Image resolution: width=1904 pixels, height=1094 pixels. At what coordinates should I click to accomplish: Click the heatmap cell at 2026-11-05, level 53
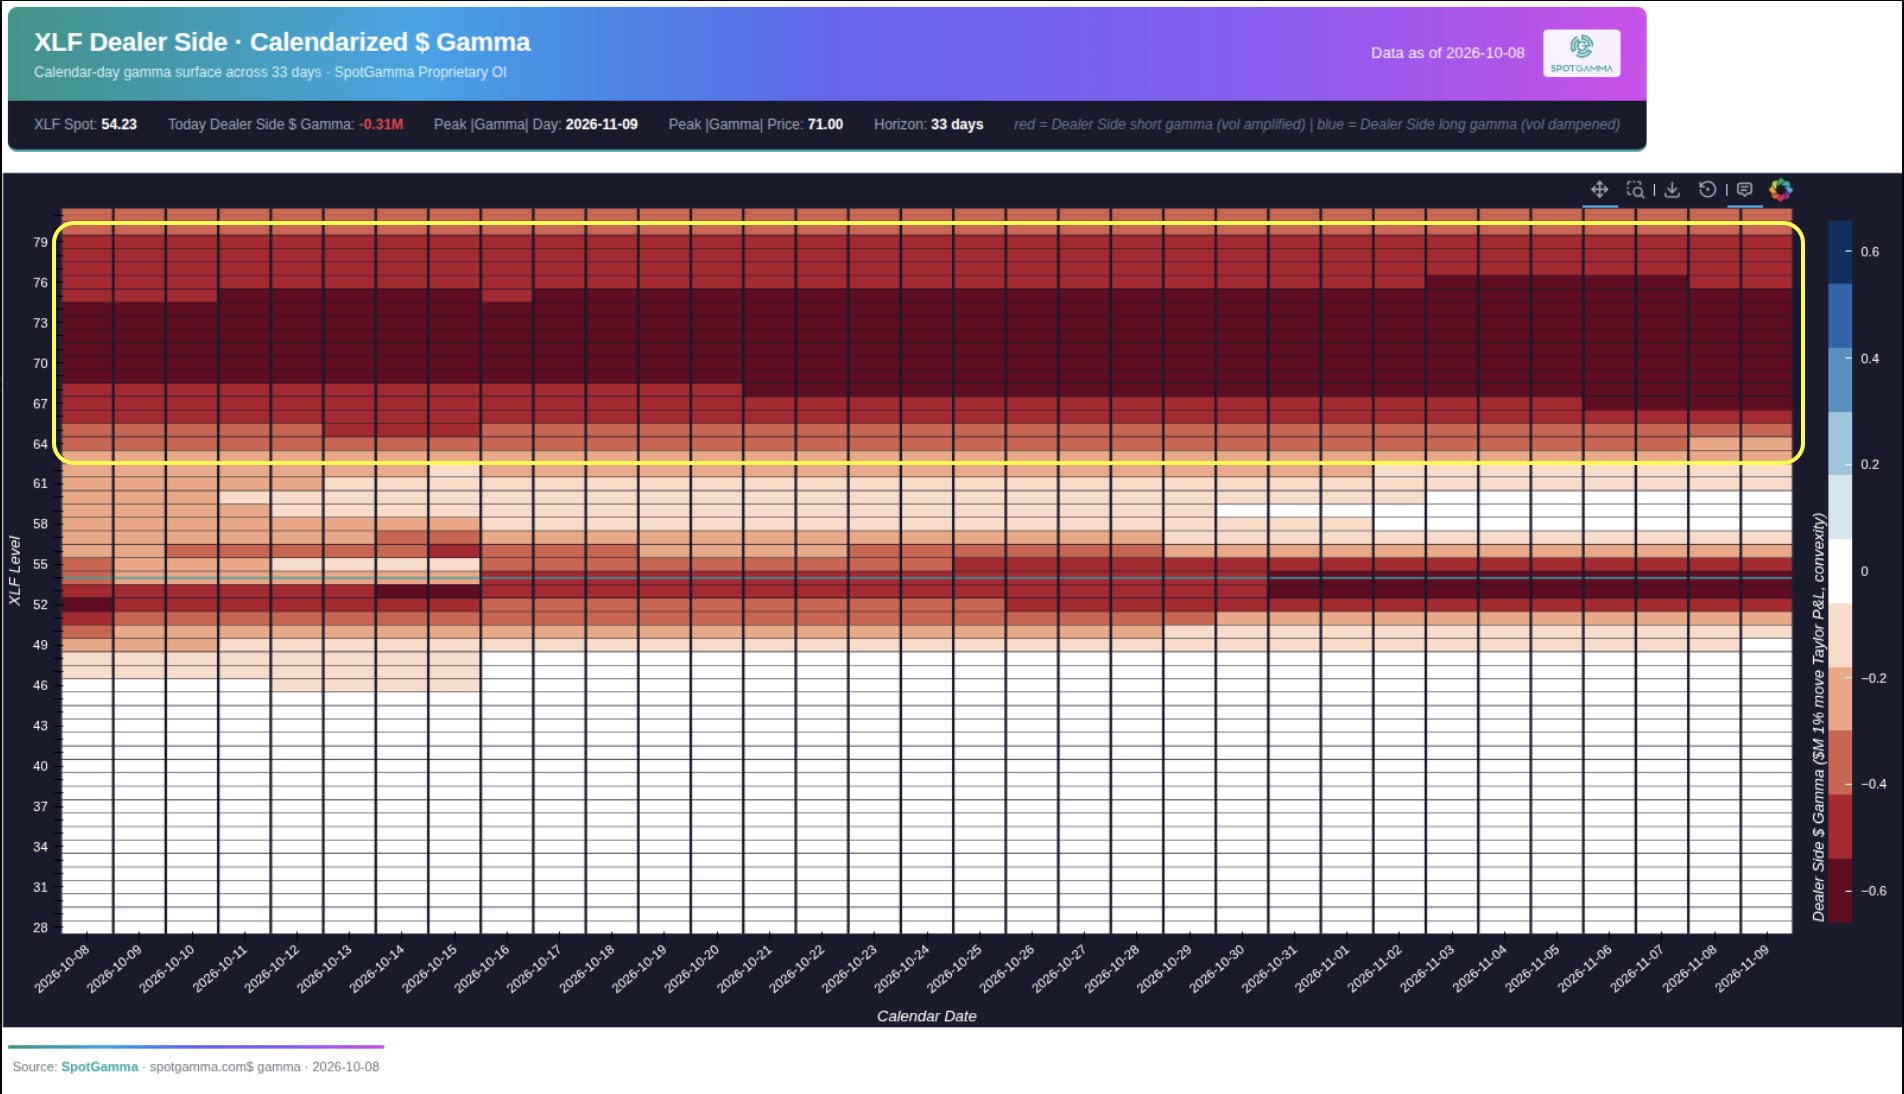click(x=1557, y=591)
